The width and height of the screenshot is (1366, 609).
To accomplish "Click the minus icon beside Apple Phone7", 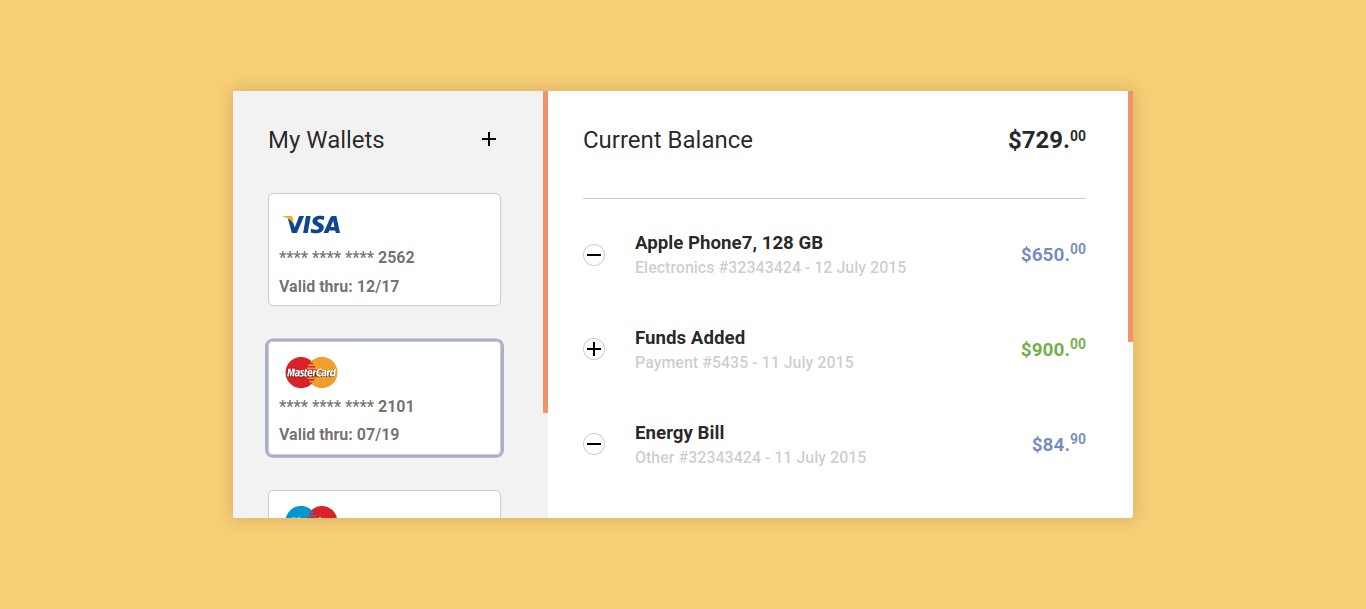I will [x=594, y=255].
